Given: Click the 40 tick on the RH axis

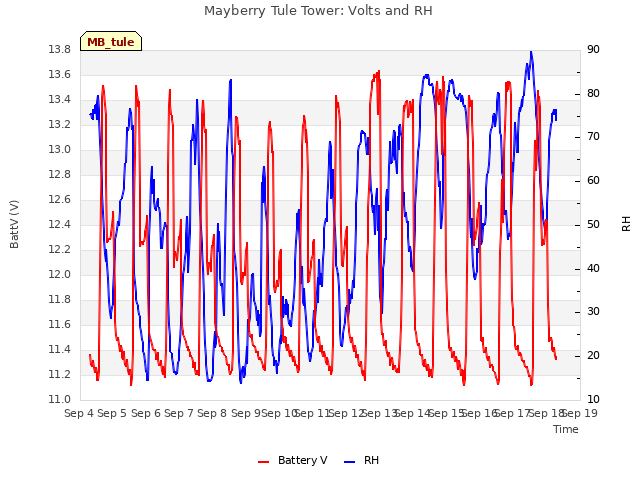Looking at the screenshot, I should 593,268.
